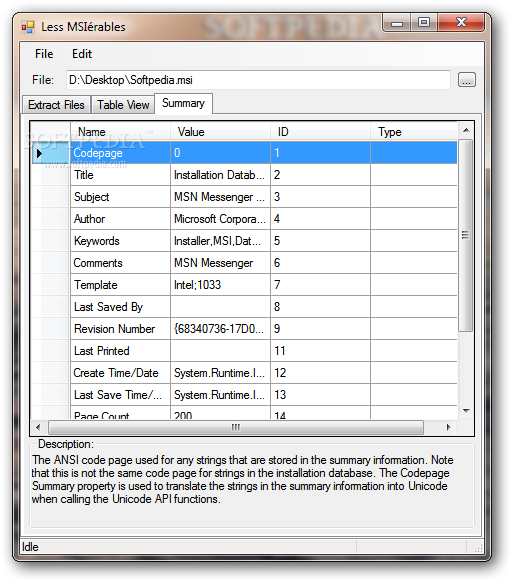Sort by the ID column header
The height and width of the screenshot is (582, 512).
coord(320,132)
